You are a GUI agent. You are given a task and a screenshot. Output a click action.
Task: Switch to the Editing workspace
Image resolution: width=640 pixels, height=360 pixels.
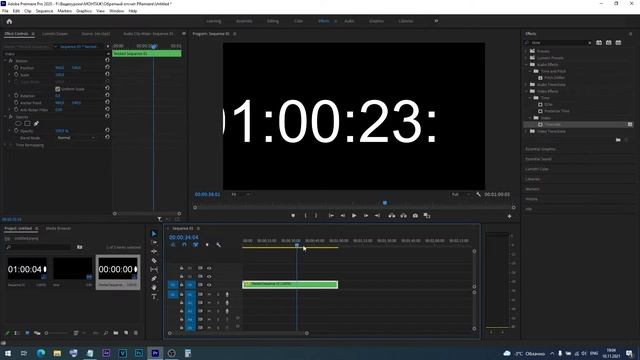pos(273,21)
